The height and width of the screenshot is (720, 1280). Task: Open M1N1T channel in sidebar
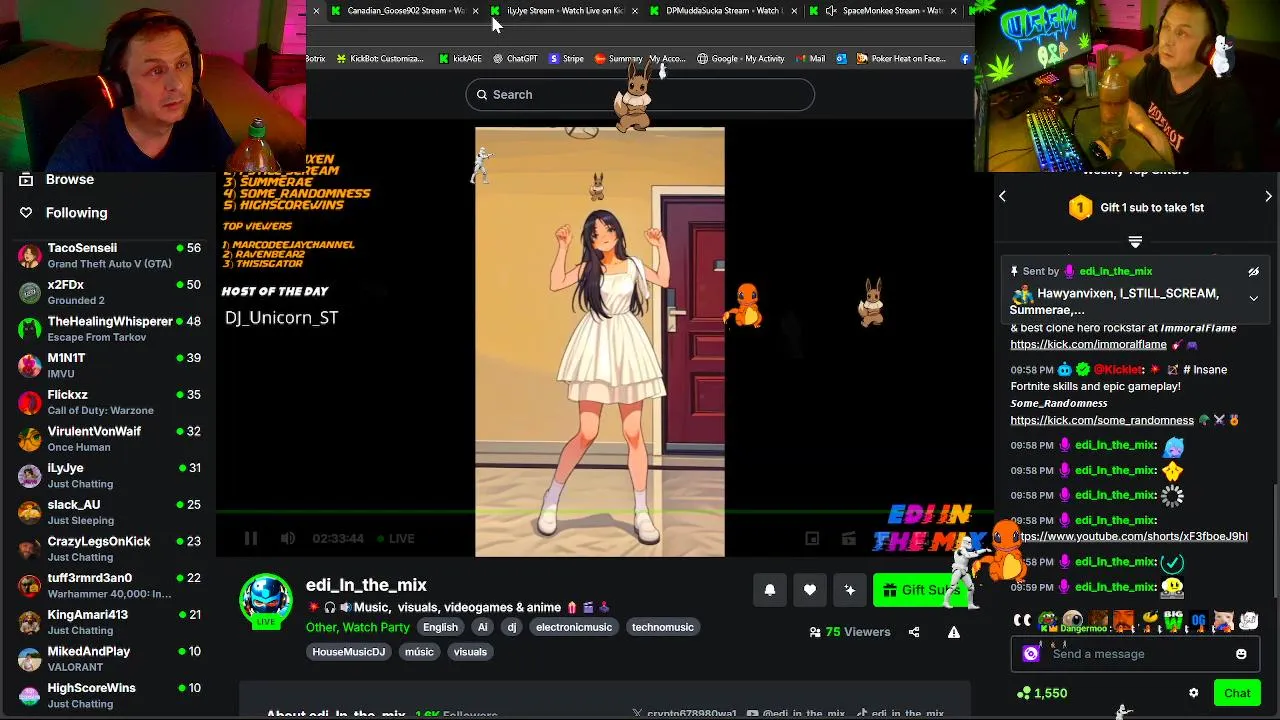[110, 365]
